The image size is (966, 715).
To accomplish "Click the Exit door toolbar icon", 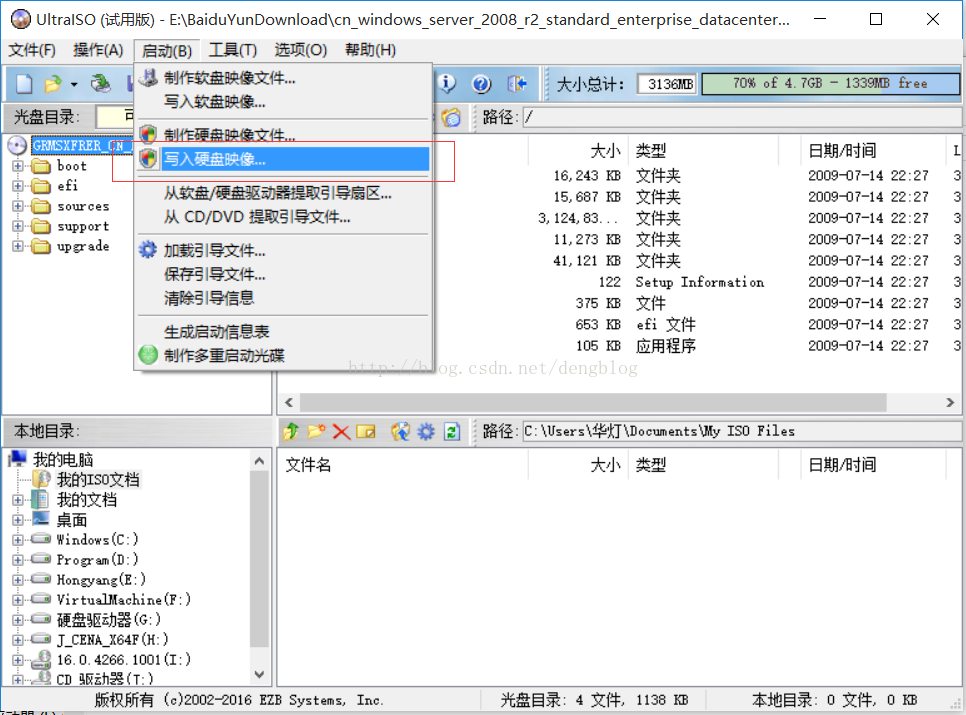I will (x=516, y=83).
